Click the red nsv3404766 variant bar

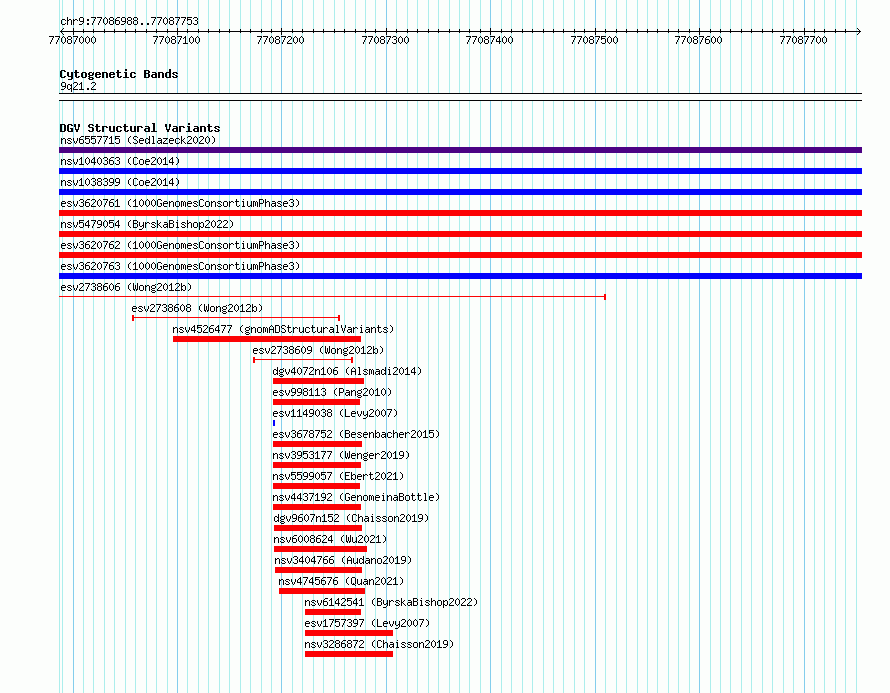318,570
